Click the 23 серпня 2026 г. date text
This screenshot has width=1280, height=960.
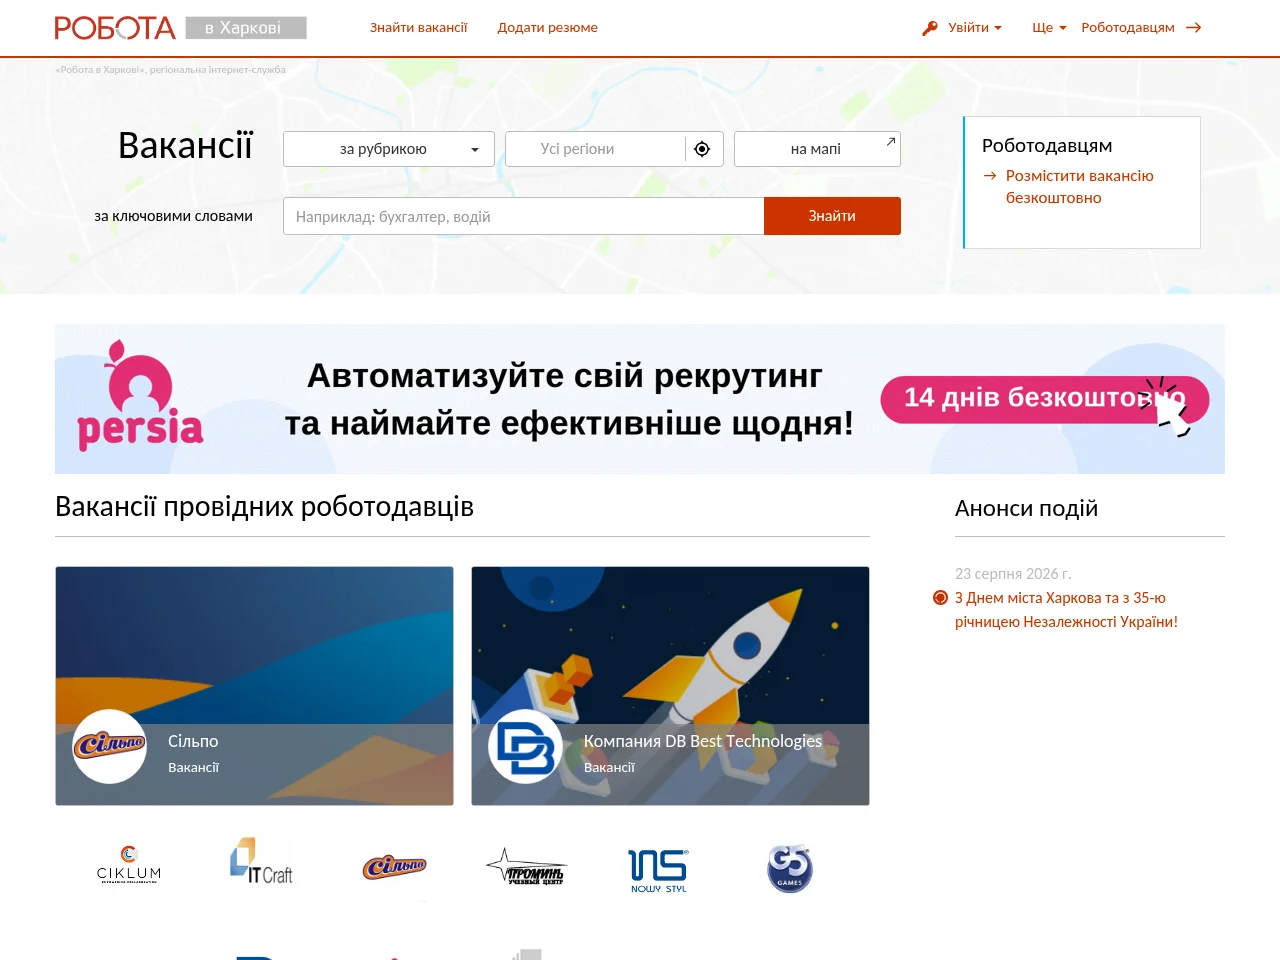point(1013,574)
